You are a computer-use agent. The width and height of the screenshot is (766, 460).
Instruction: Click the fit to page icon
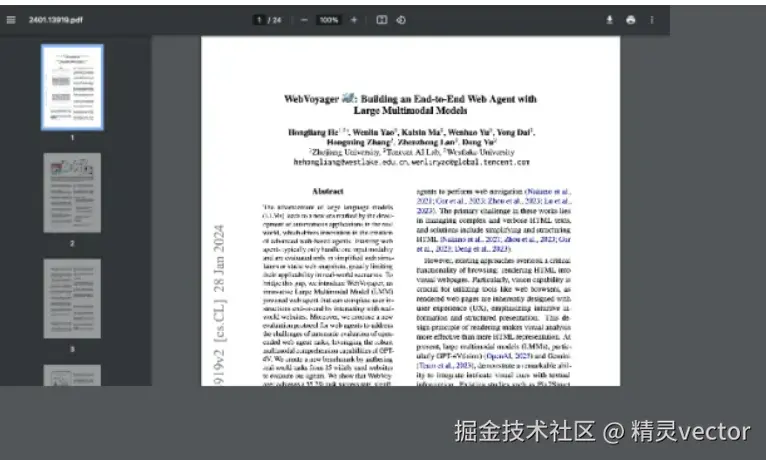point(382,20)
